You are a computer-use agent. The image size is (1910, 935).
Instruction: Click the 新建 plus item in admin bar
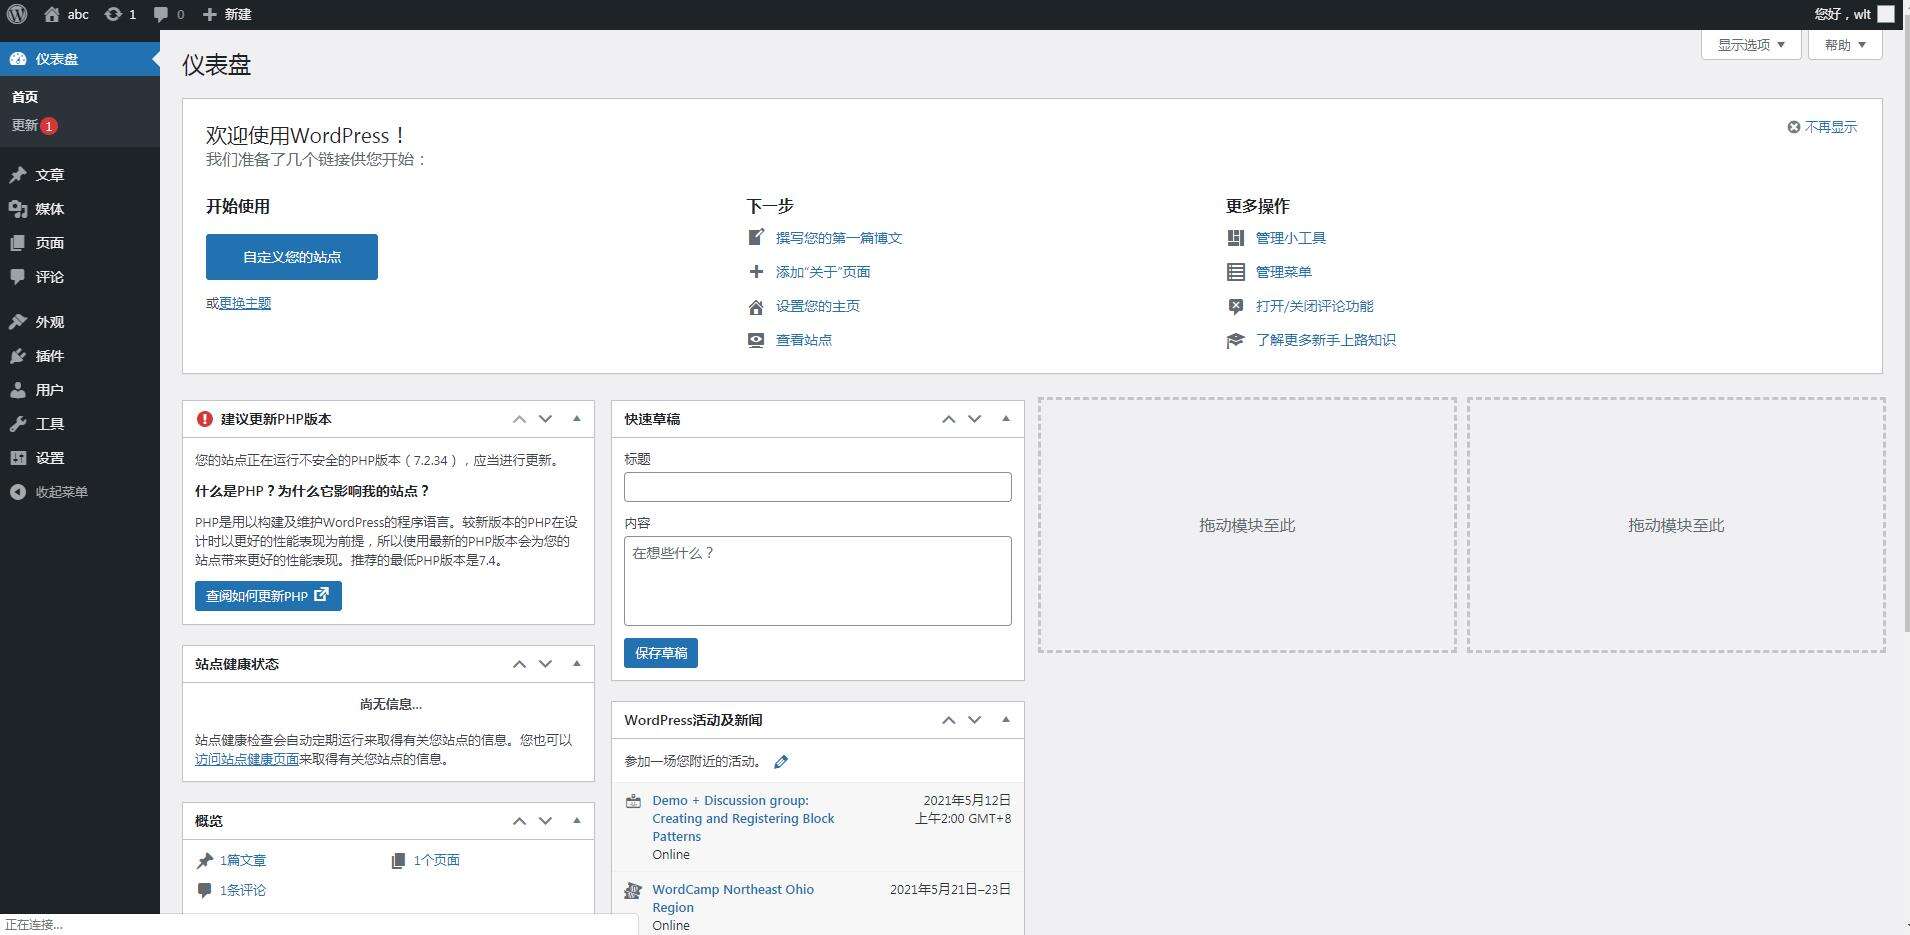[x=227, y=14]
